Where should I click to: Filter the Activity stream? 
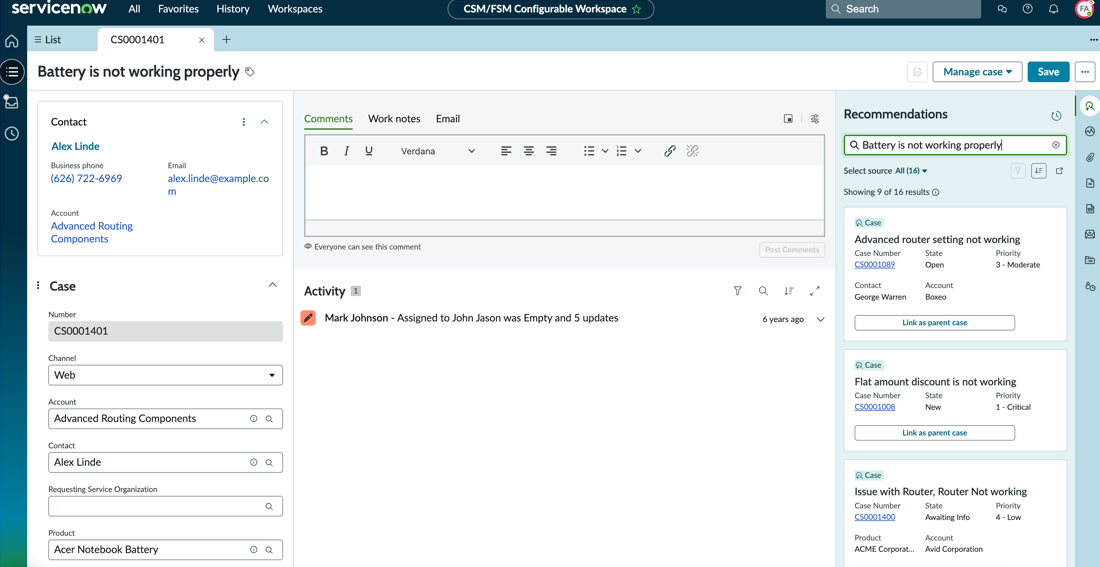(x=737, y=291)
